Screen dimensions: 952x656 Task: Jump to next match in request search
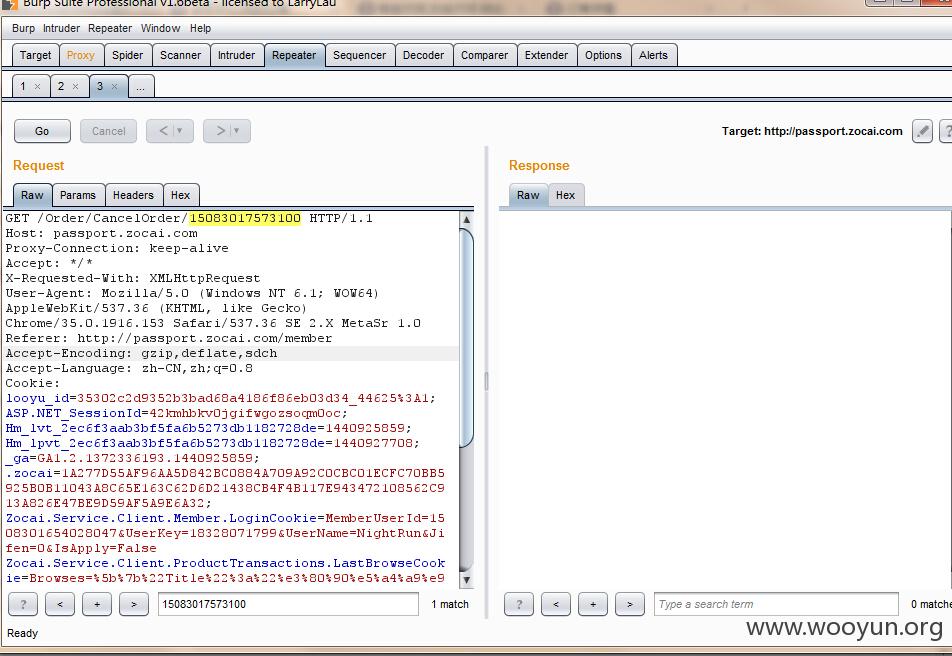[134, 604]
